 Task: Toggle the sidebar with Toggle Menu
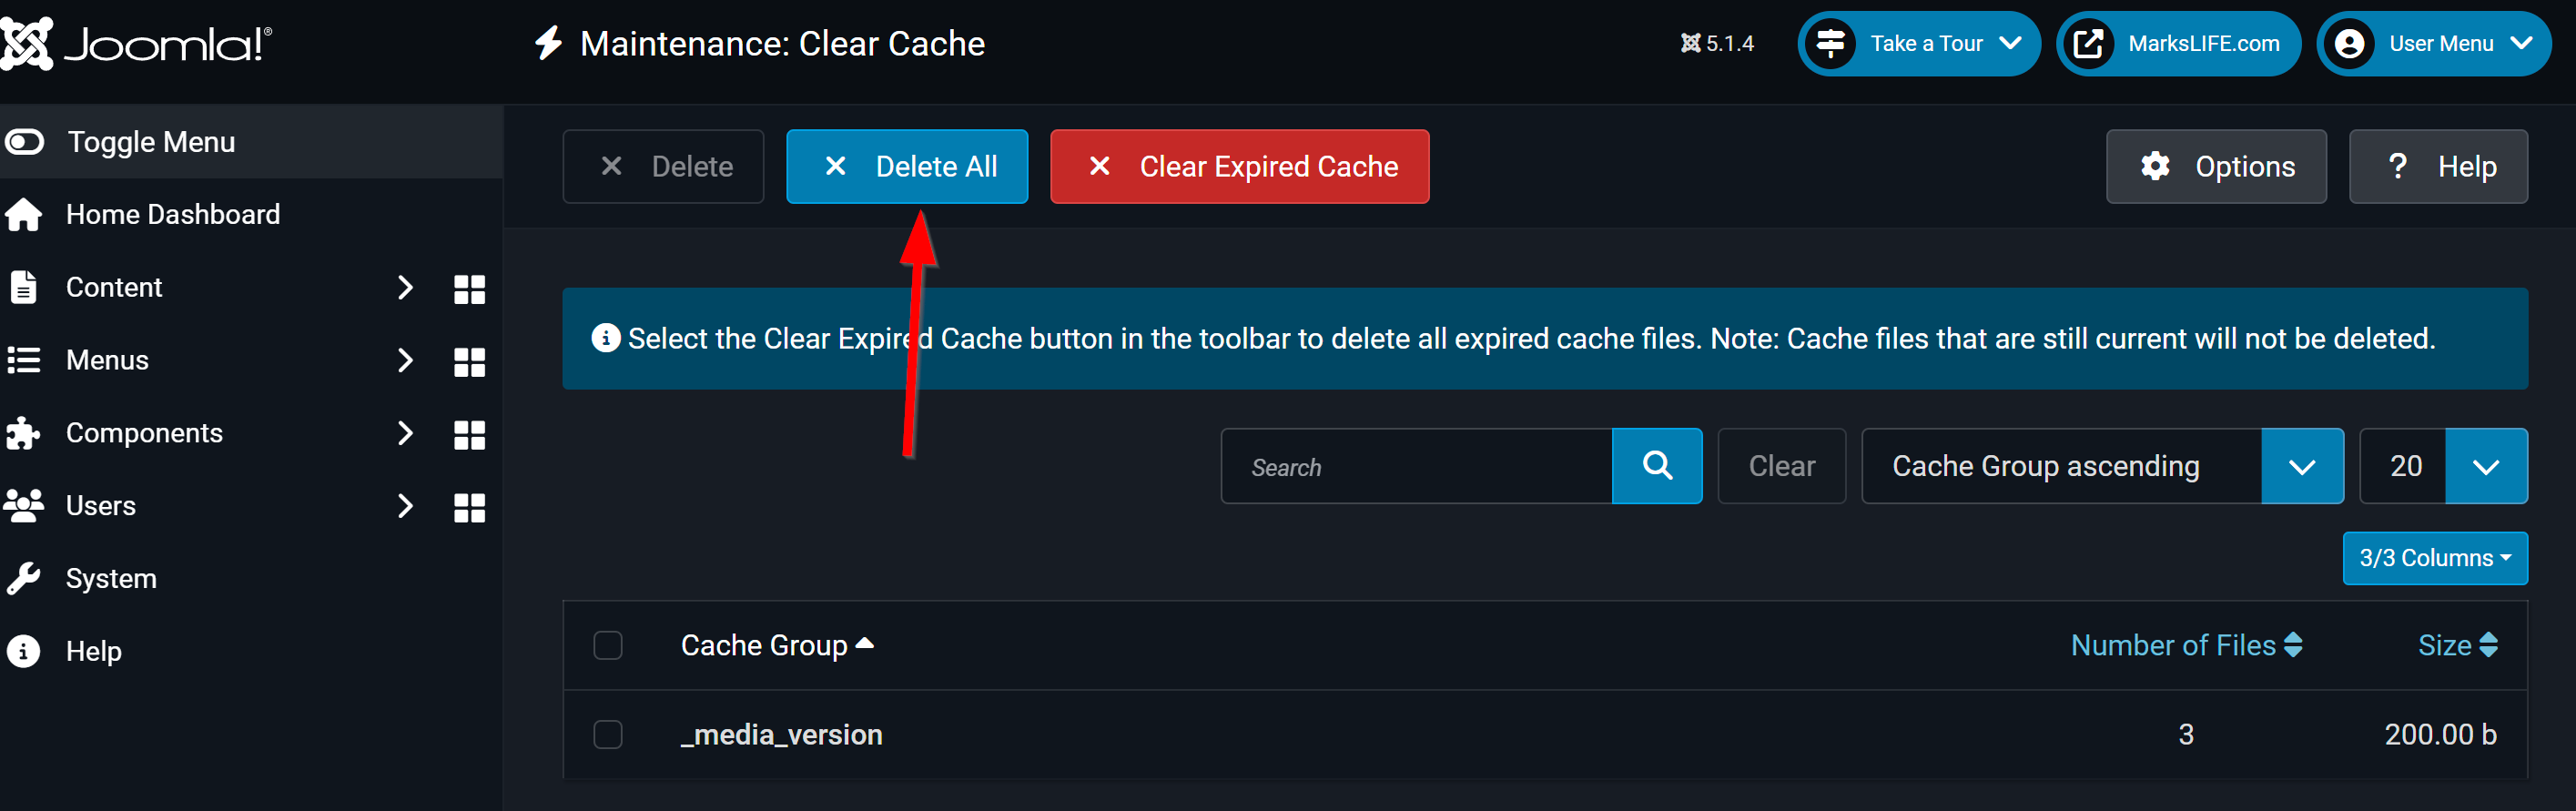[x=251, y=142]
